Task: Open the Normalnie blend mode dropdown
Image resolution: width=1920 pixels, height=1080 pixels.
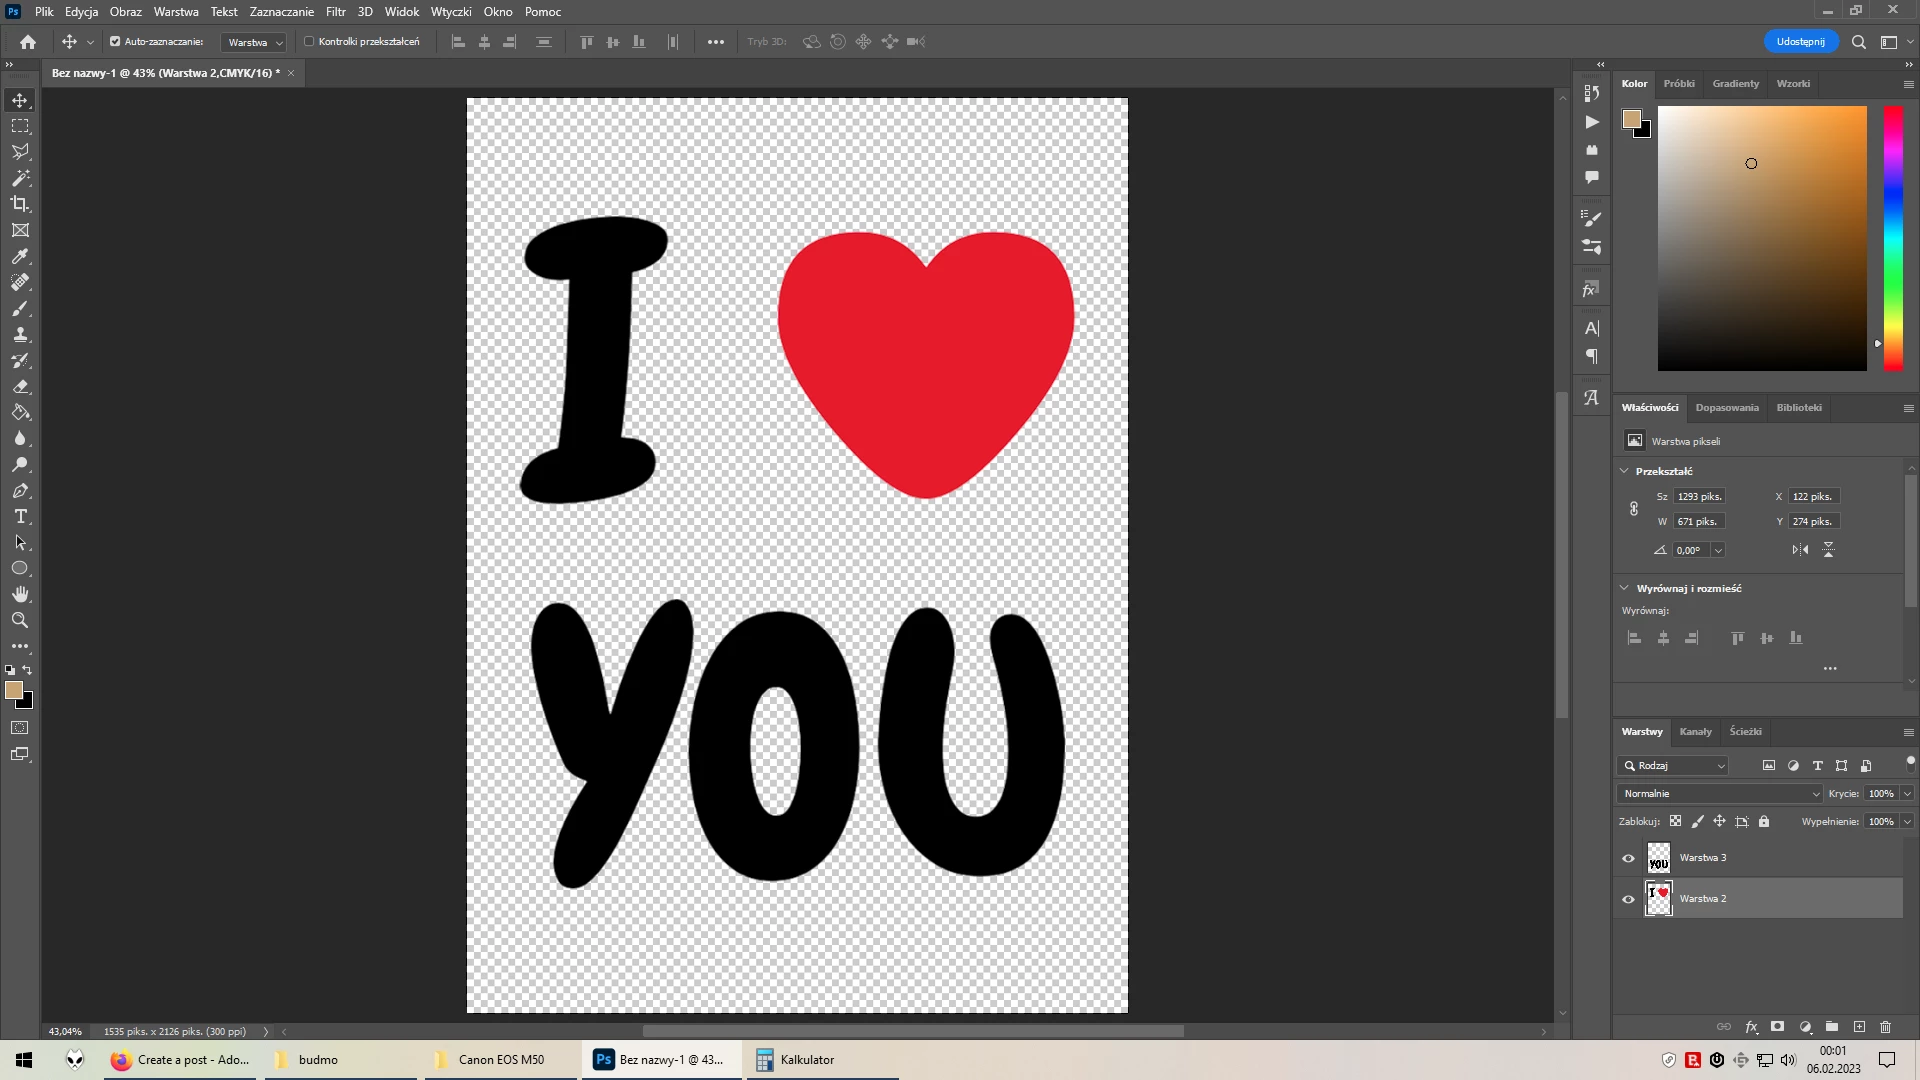Action: click(1720, 794)
